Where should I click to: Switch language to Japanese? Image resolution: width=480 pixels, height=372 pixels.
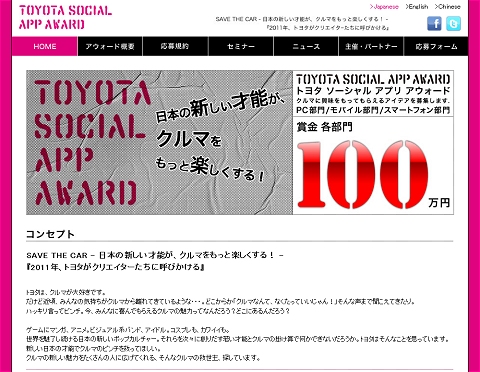click(384, 7)
